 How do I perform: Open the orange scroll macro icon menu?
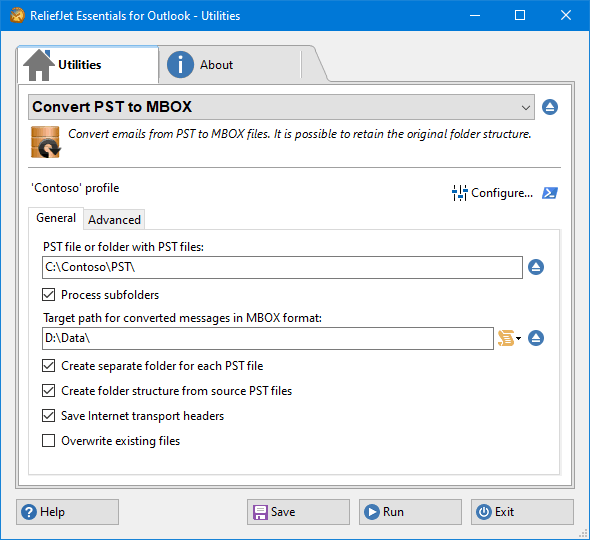point(506,338)
